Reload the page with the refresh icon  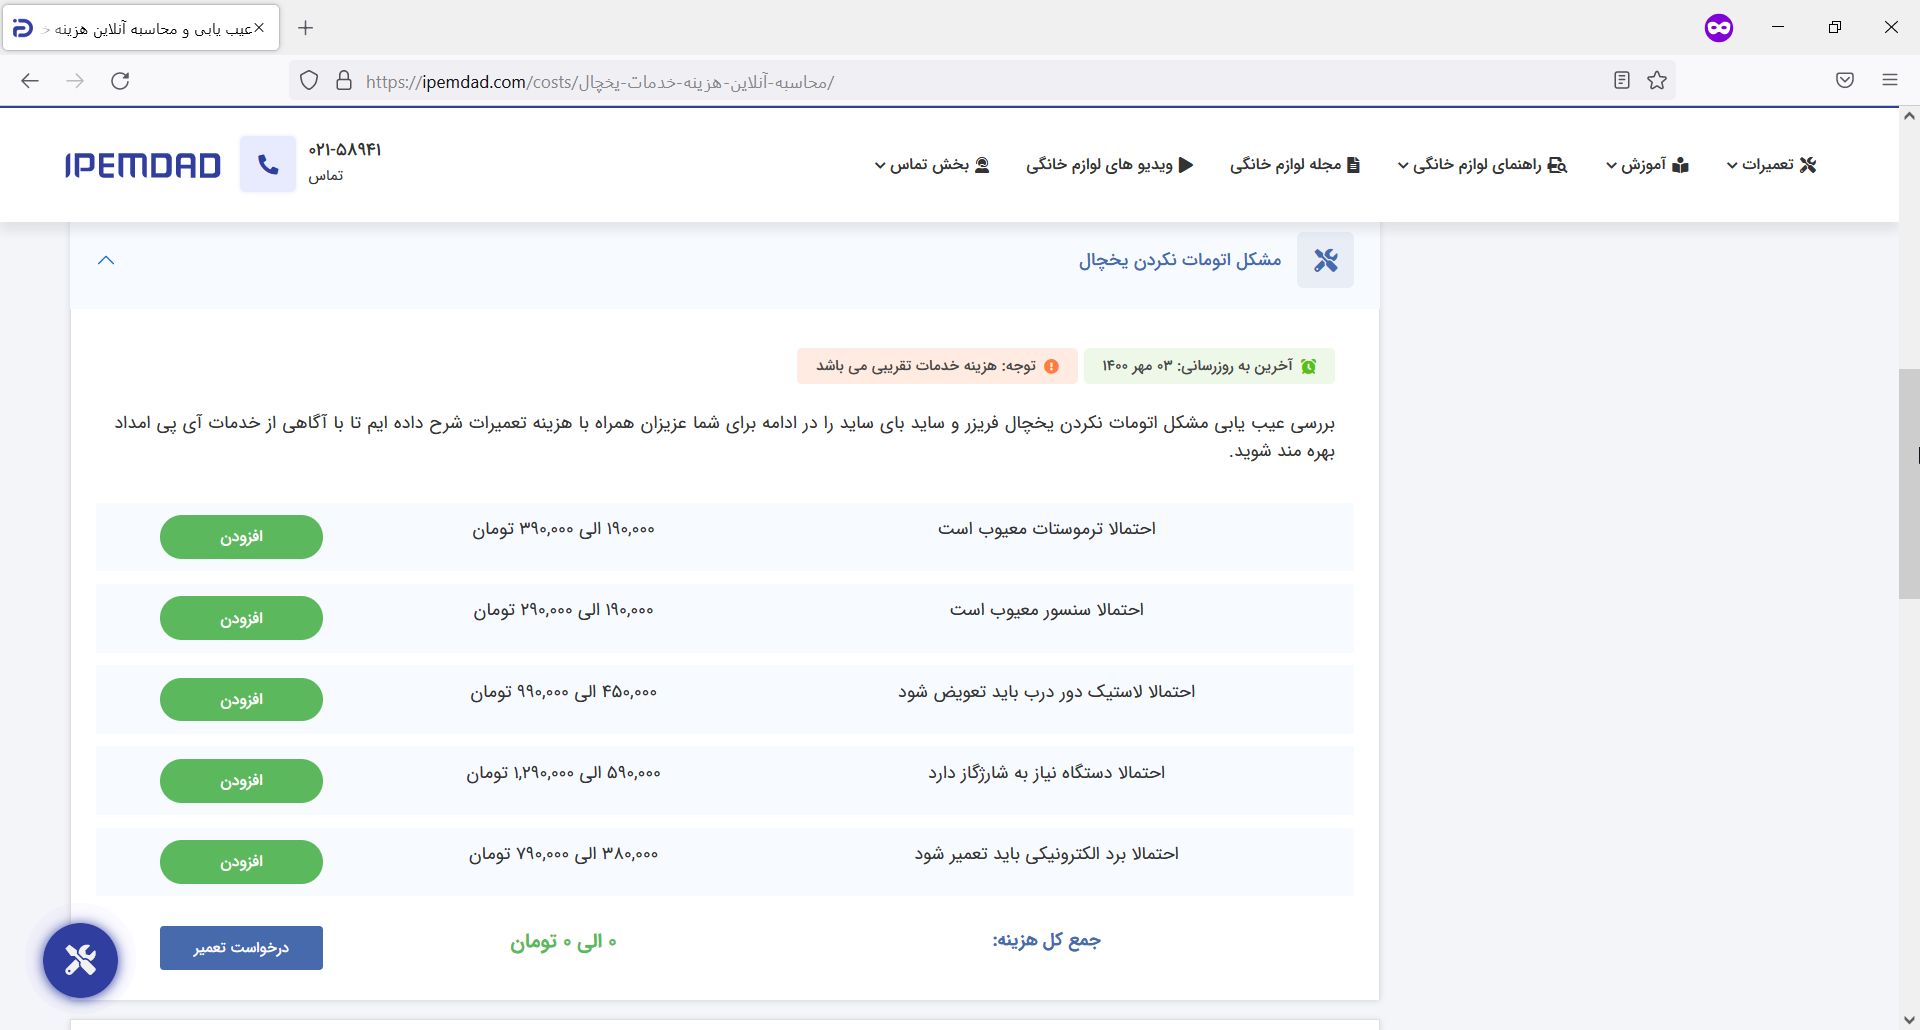[x=120, y=81]
